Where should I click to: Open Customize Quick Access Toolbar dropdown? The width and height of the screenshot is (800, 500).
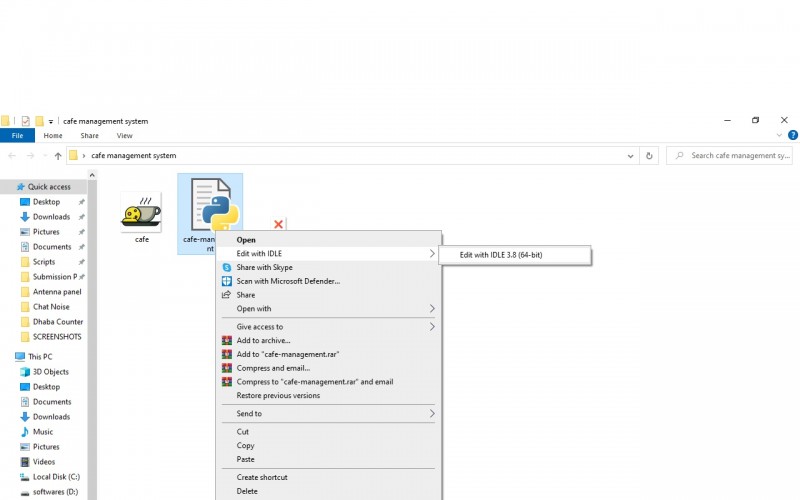point(51,121)
